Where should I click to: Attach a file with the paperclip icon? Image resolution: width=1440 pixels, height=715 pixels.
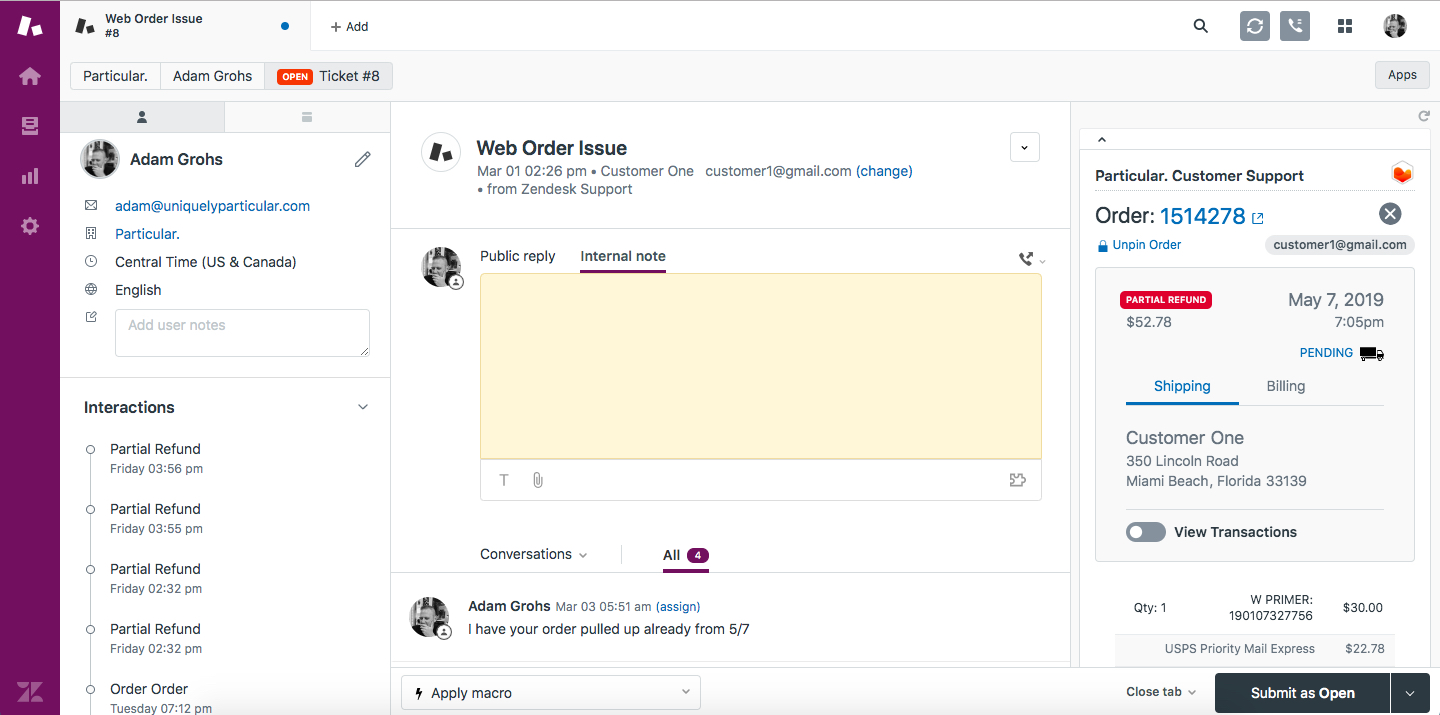(x=537, y=480)
